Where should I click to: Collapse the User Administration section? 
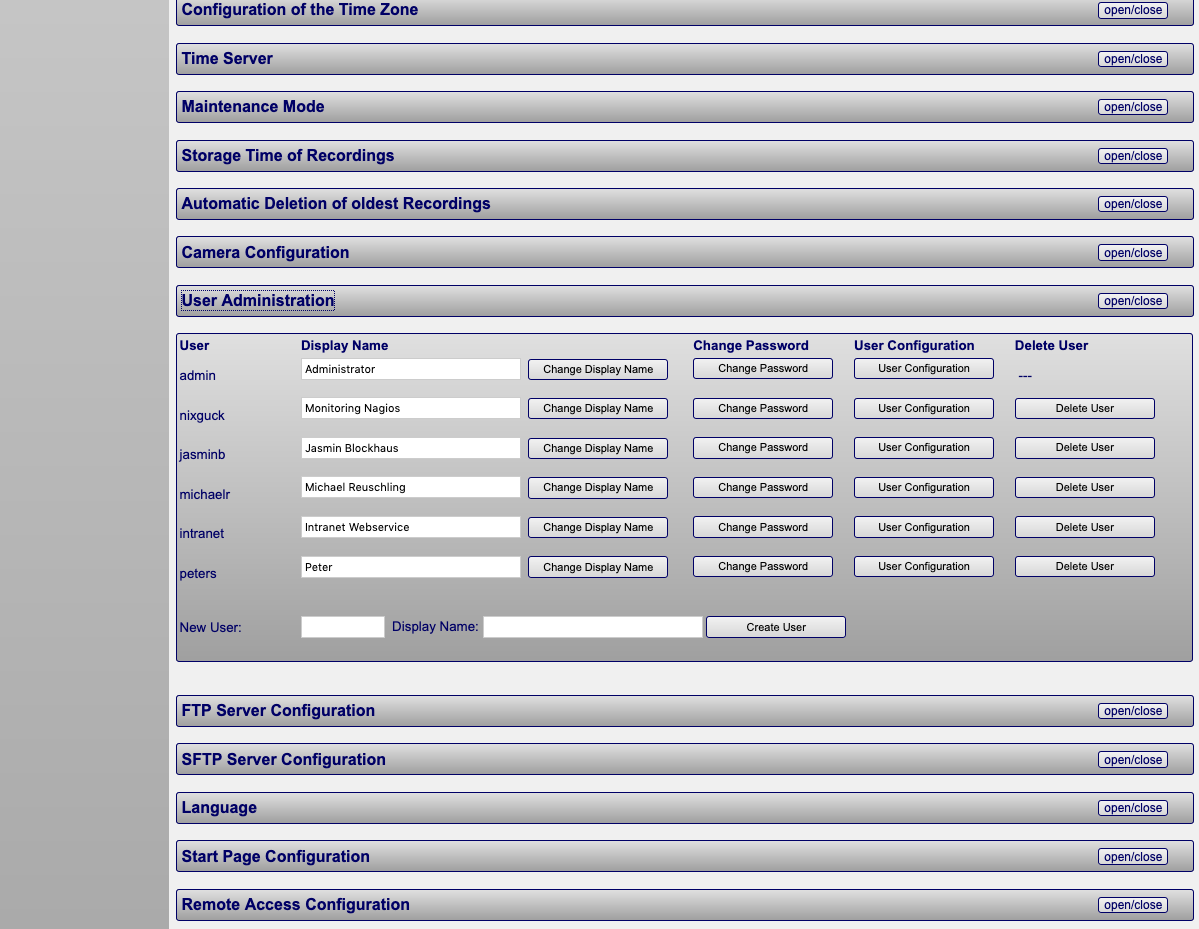pos(1132,301)
